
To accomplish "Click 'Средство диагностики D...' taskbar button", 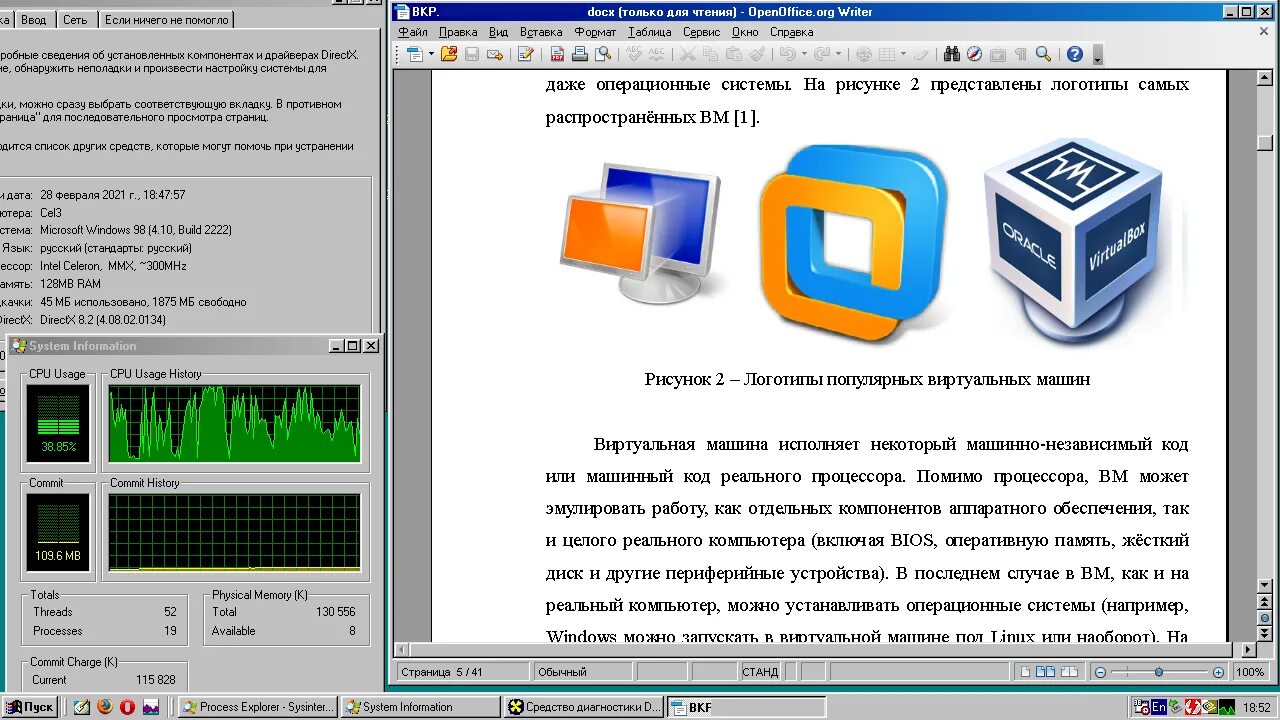I will coord(584,707).
